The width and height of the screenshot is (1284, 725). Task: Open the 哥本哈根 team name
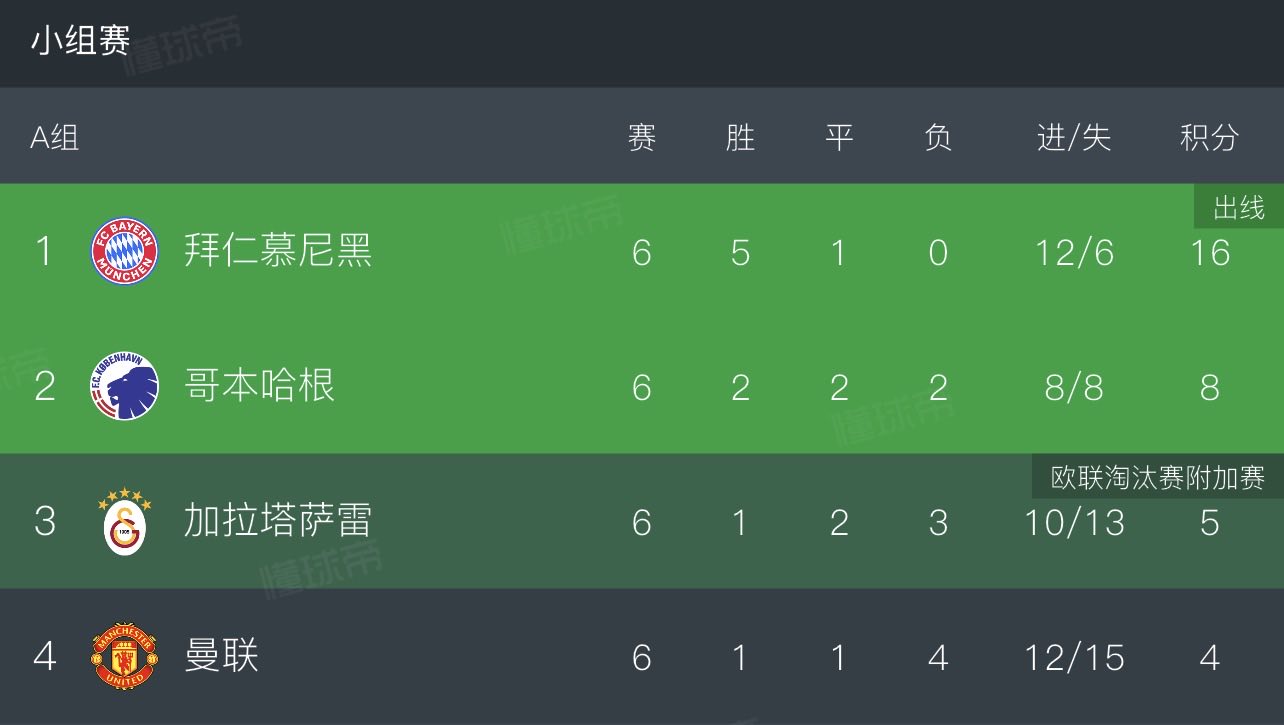click(x=259, y=386)
